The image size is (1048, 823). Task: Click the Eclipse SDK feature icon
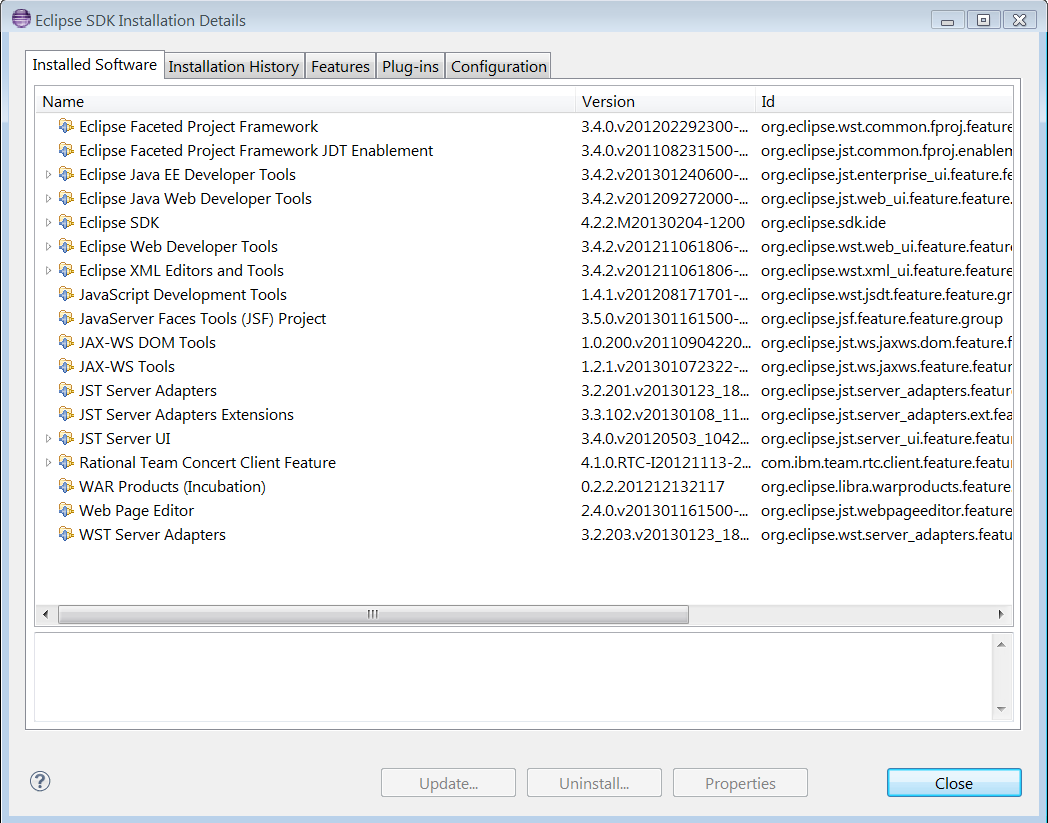click(66, 222)
